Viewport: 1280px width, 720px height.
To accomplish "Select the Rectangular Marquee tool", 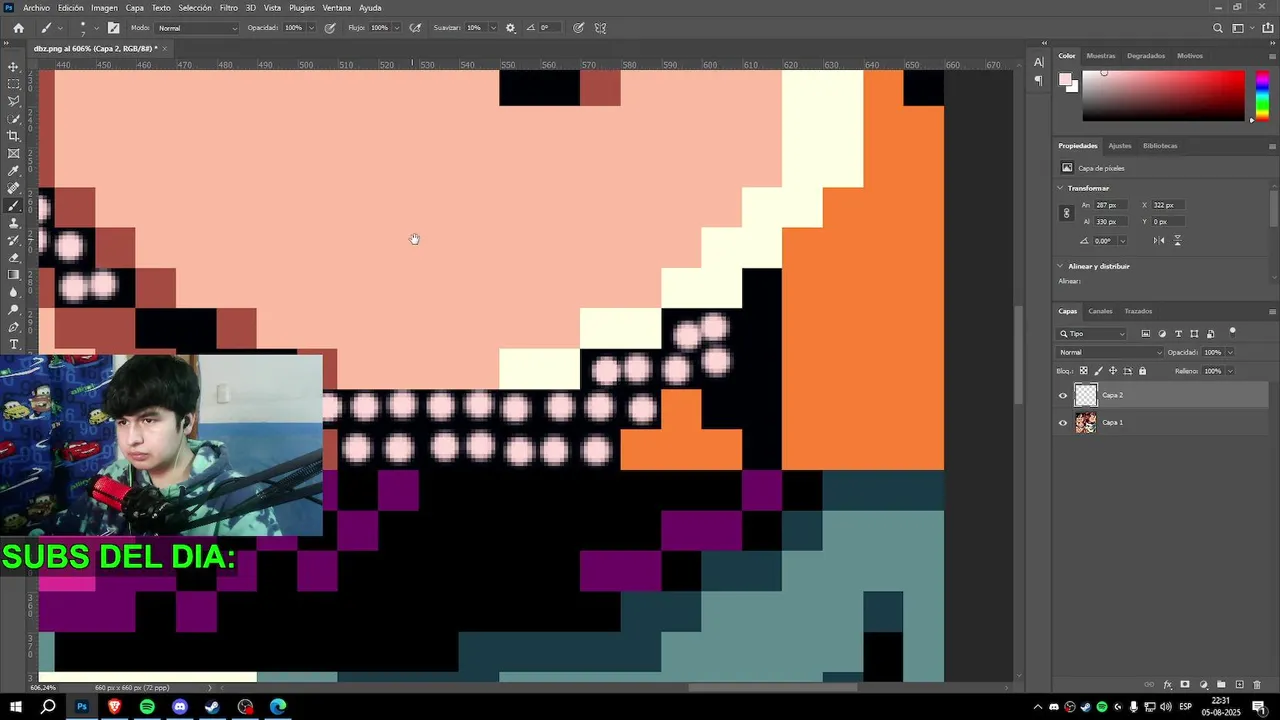I will (13, 84).
